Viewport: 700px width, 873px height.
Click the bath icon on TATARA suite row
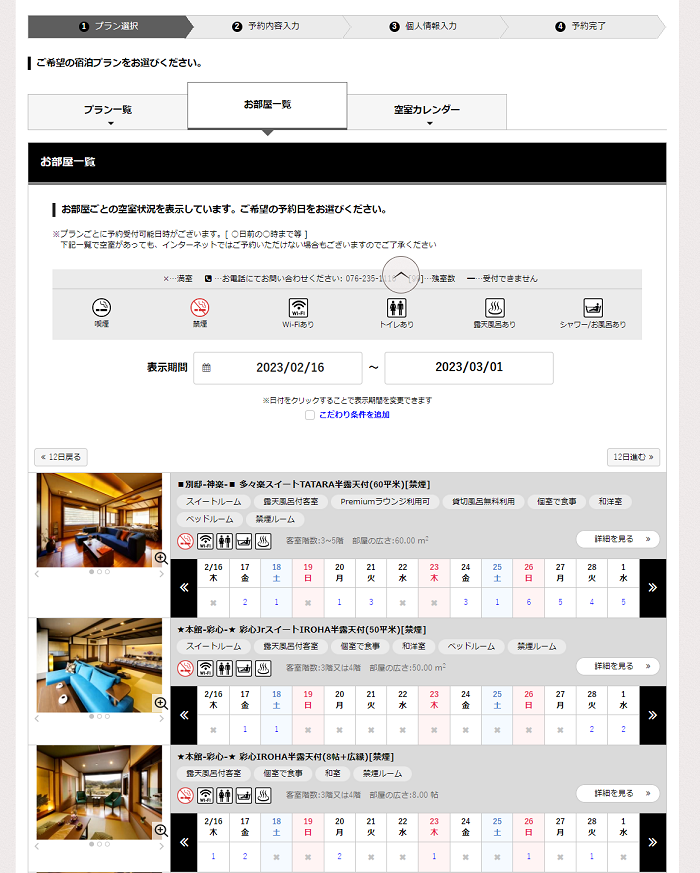(244, 541)
